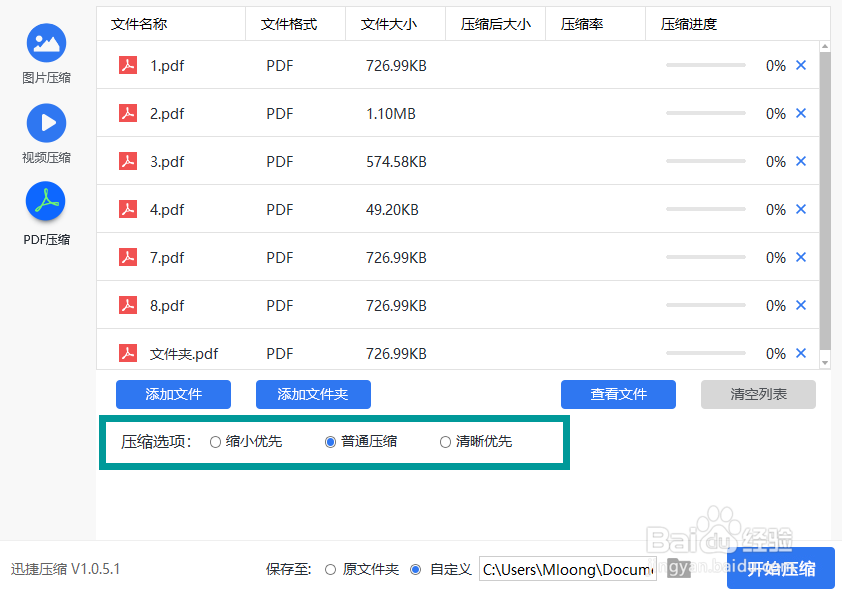Viewport: 842px width, 596px height.
Task: Click the progress bar for 4.pdf
Action: point(704,209)
